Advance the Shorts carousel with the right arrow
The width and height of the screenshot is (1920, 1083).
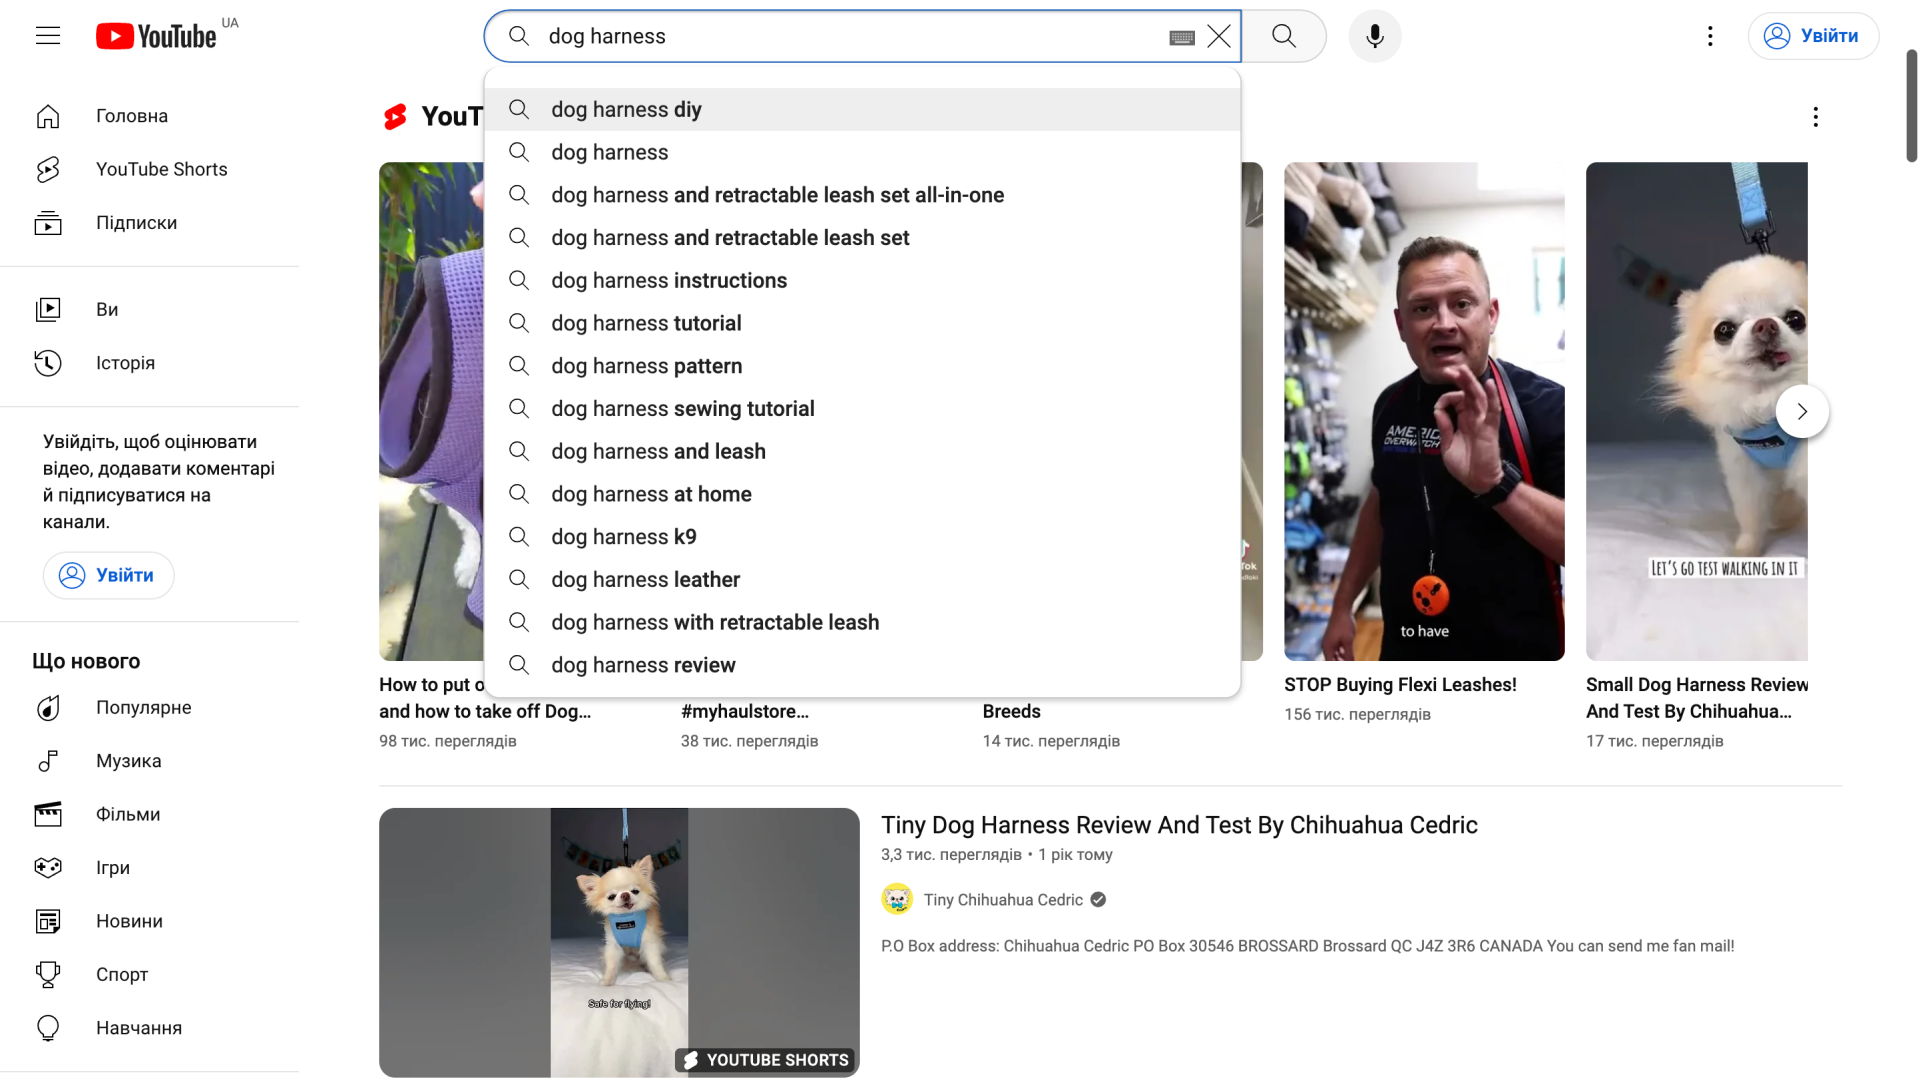[x=1803, y=411]
